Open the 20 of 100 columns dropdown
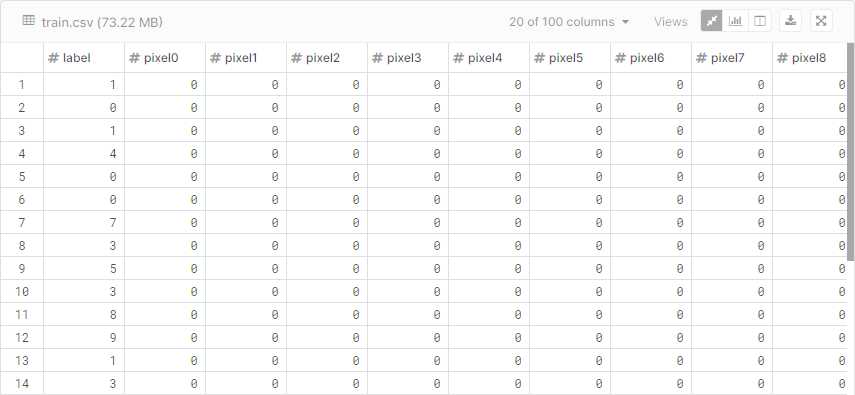855x395 pixels. point(569,22)
